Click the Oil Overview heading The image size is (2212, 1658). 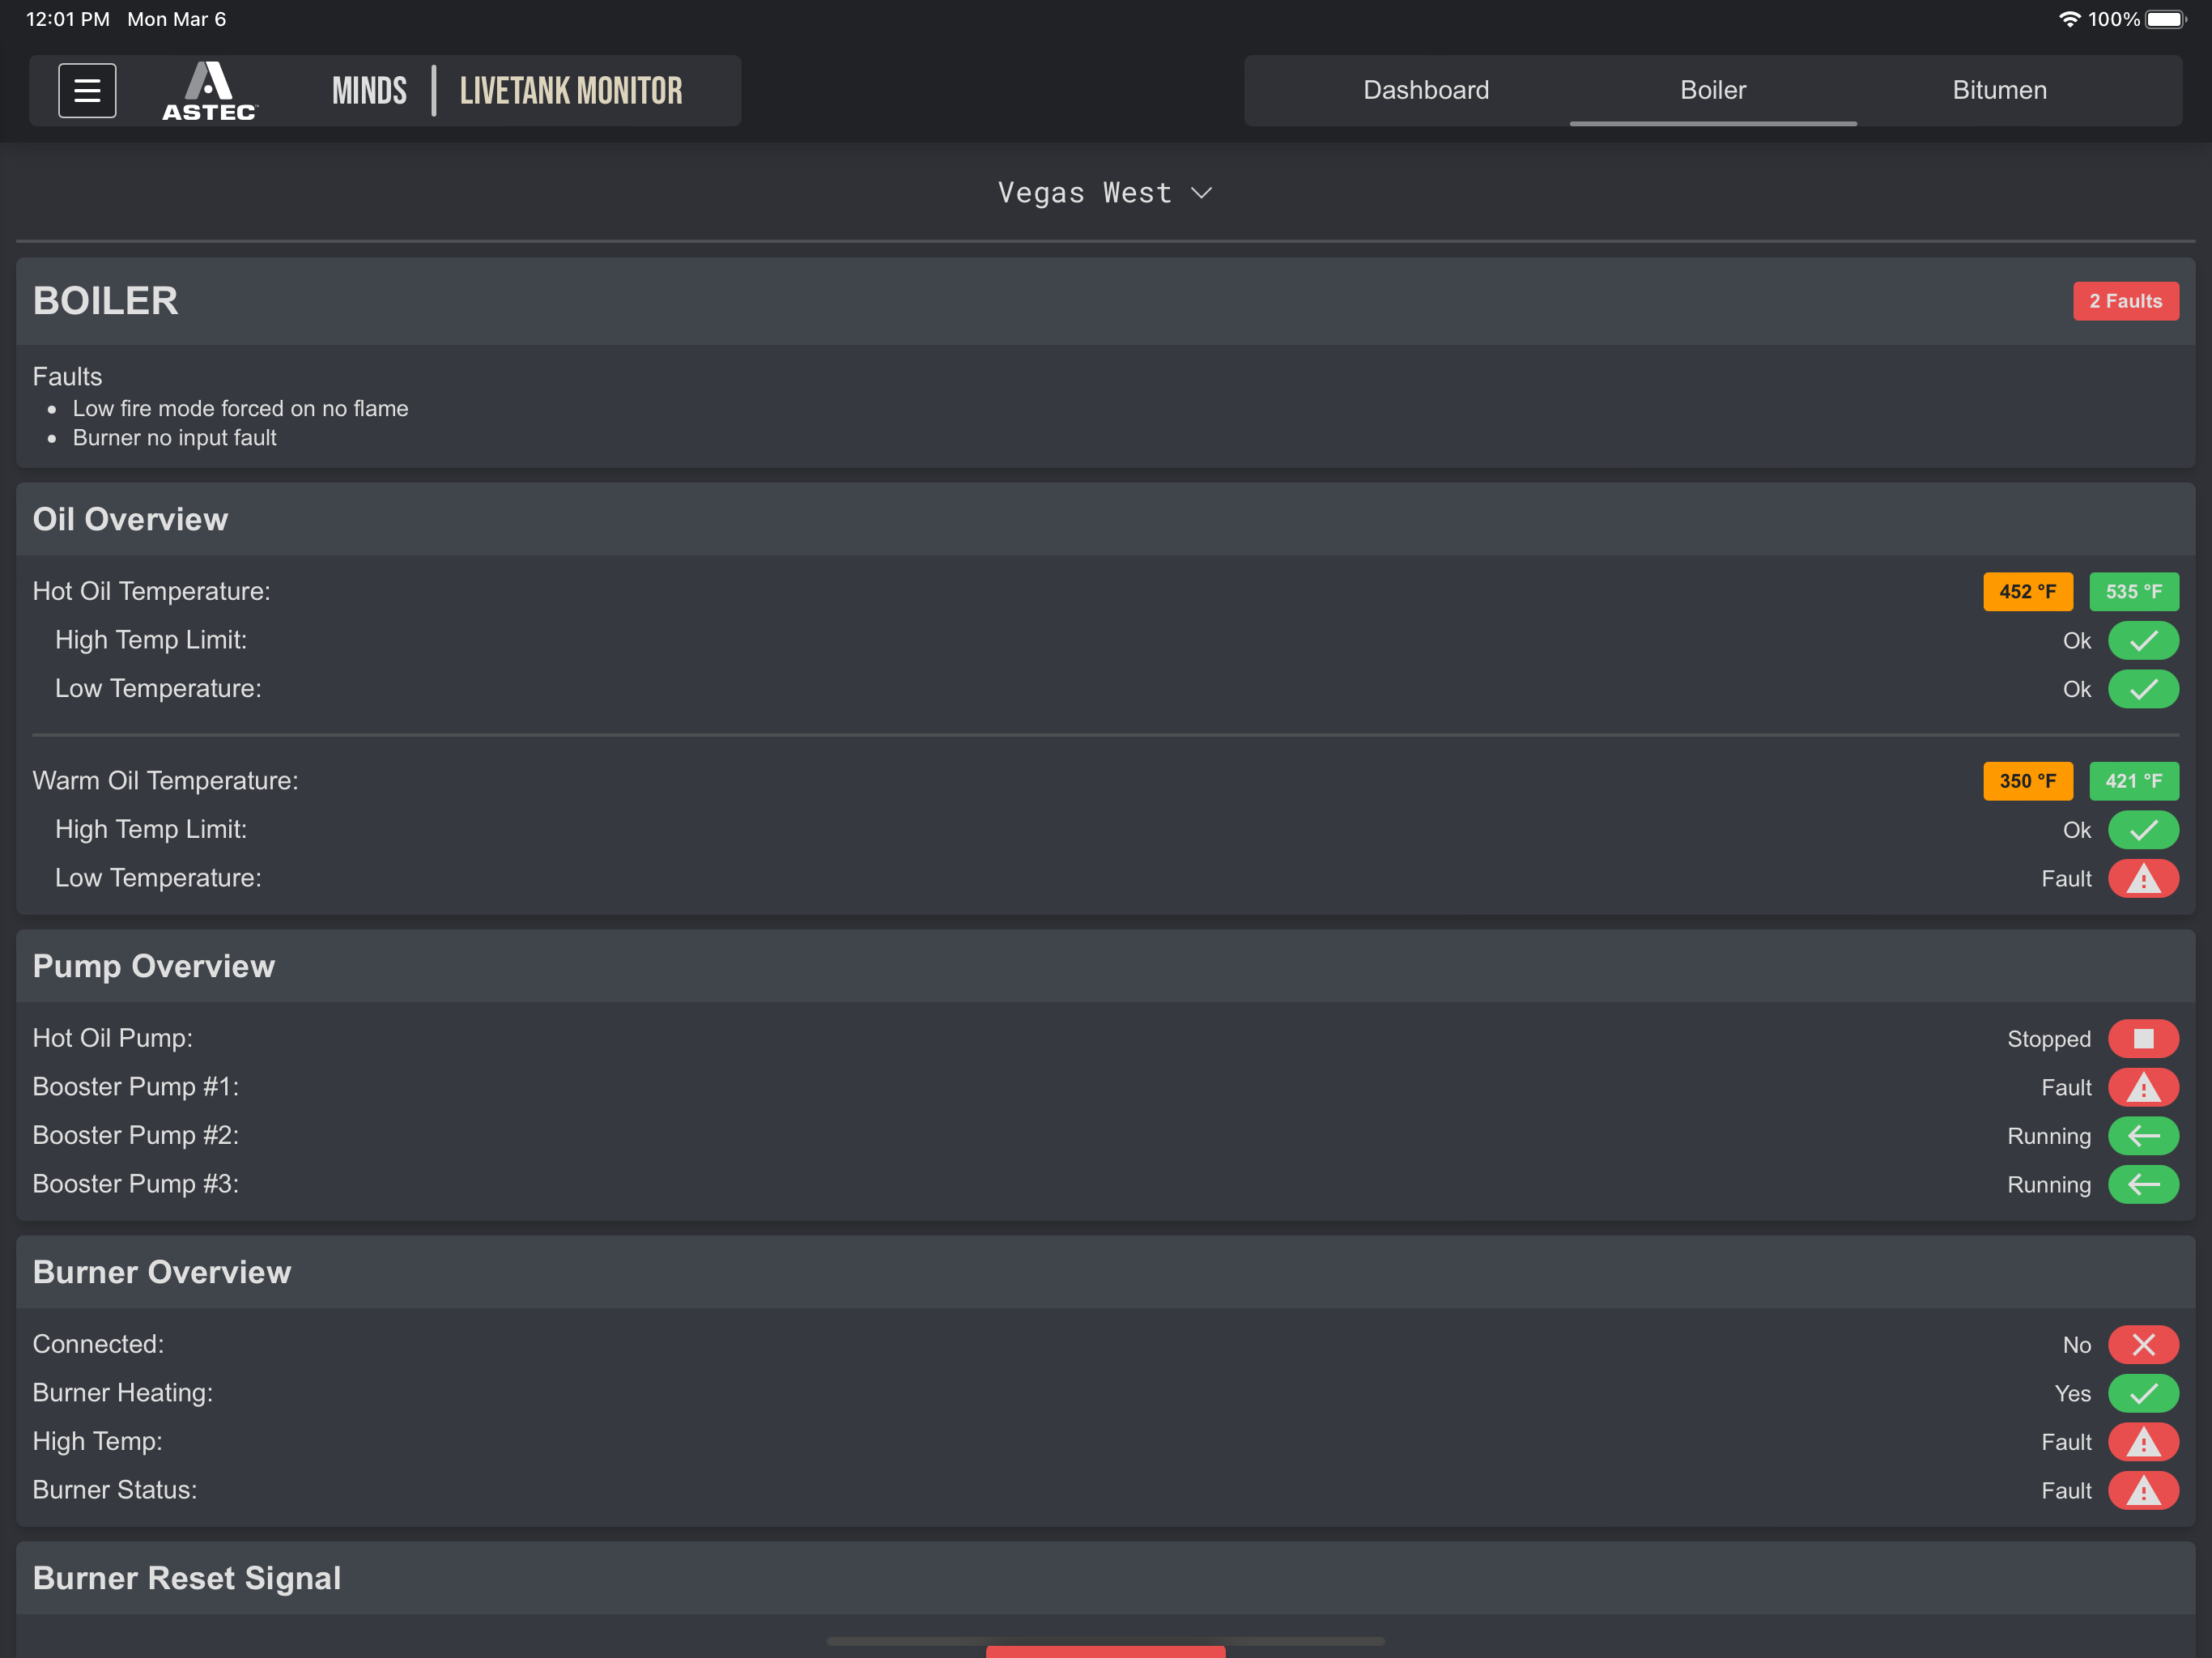pos(130,519)
